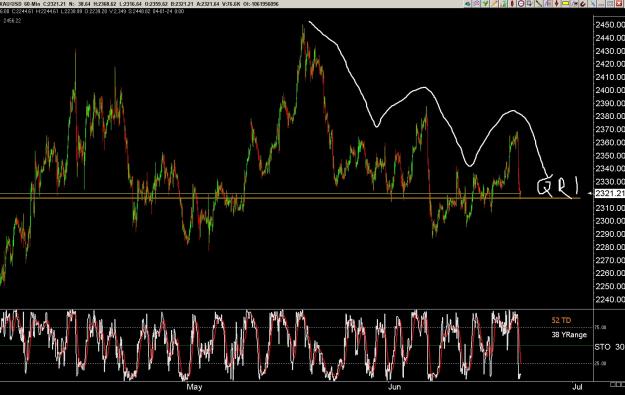Image resolution: width=625 pixels, height=395 pixels.
Task: Click the 2300.00 price axis label
Action: click(610, 221)
